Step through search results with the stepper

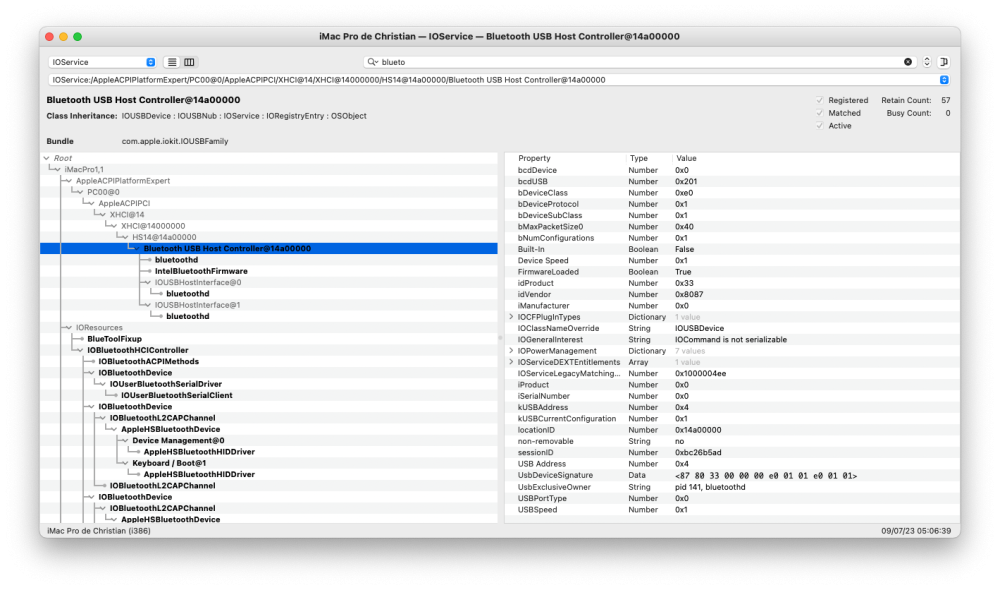(927, 62)
